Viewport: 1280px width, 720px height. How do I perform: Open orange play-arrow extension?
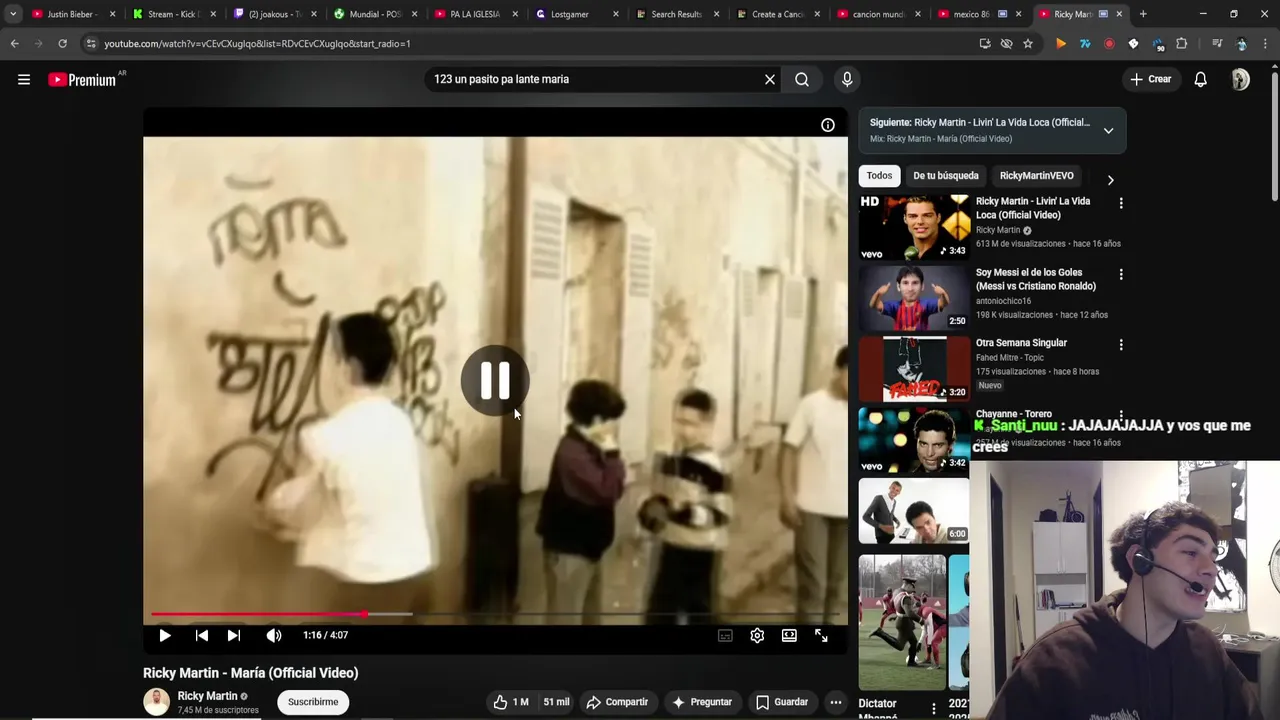[1061, 44]
